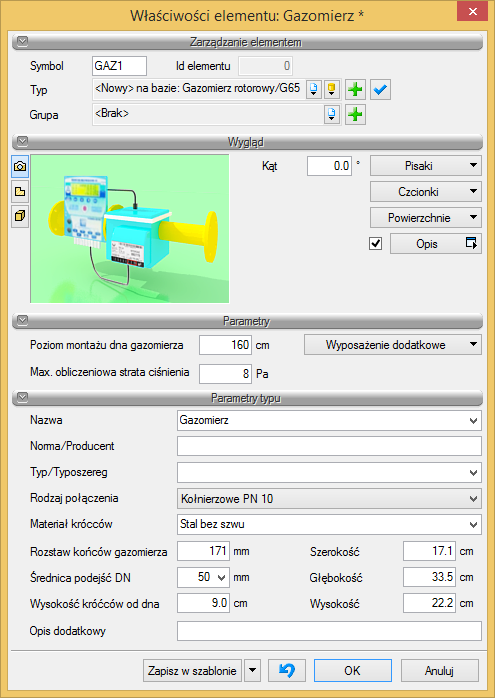495x698 pixels.
Task: Confirm type with blue checkmark icon
Action: 380,89
